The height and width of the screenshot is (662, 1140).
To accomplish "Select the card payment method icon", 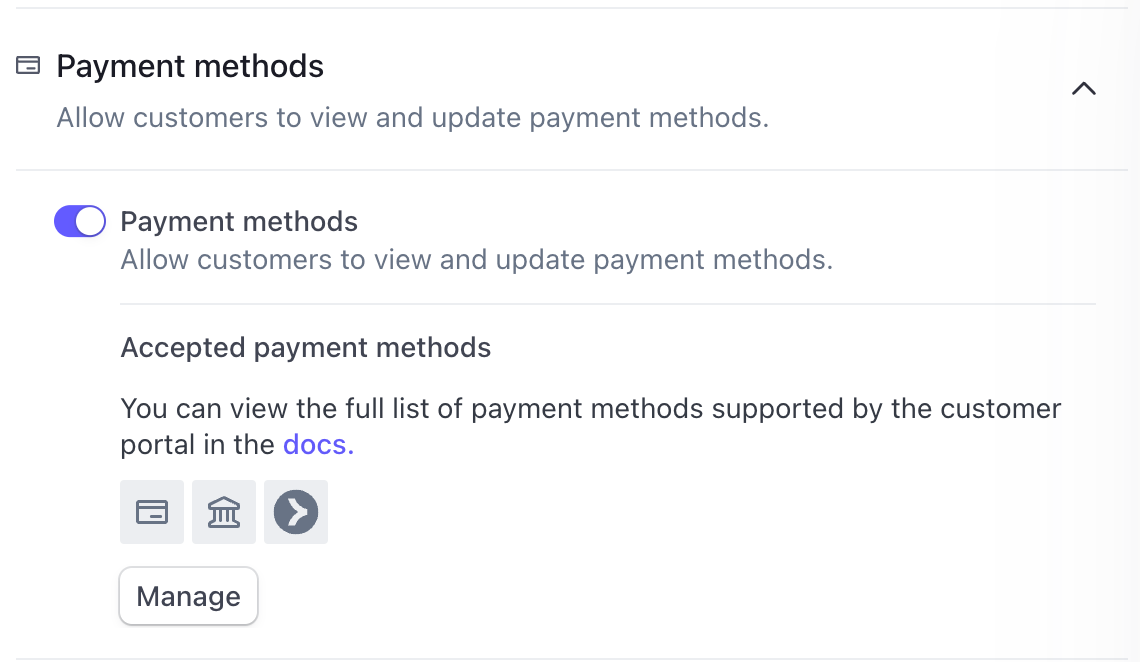I will click(x=152, y=512).
